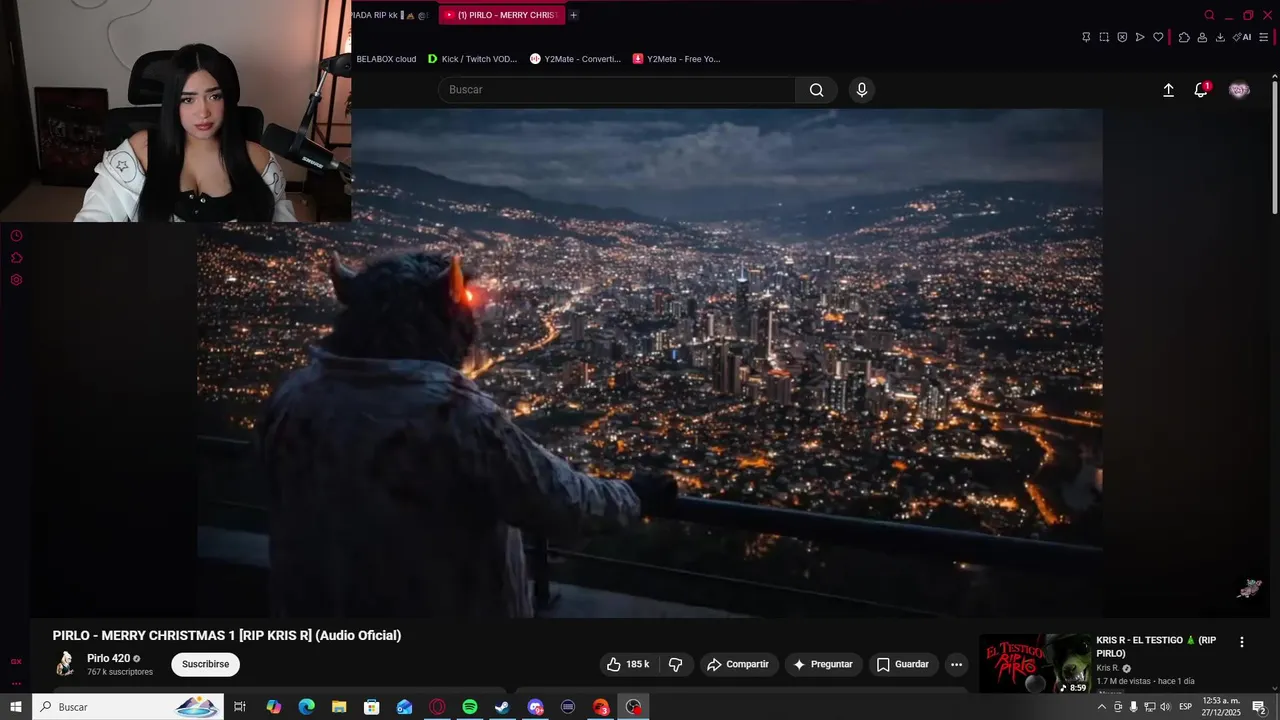This screenshot has height=720, width=1280.
Task: Click the browser tab search magnifier icon
Action: coord(1209,15)
